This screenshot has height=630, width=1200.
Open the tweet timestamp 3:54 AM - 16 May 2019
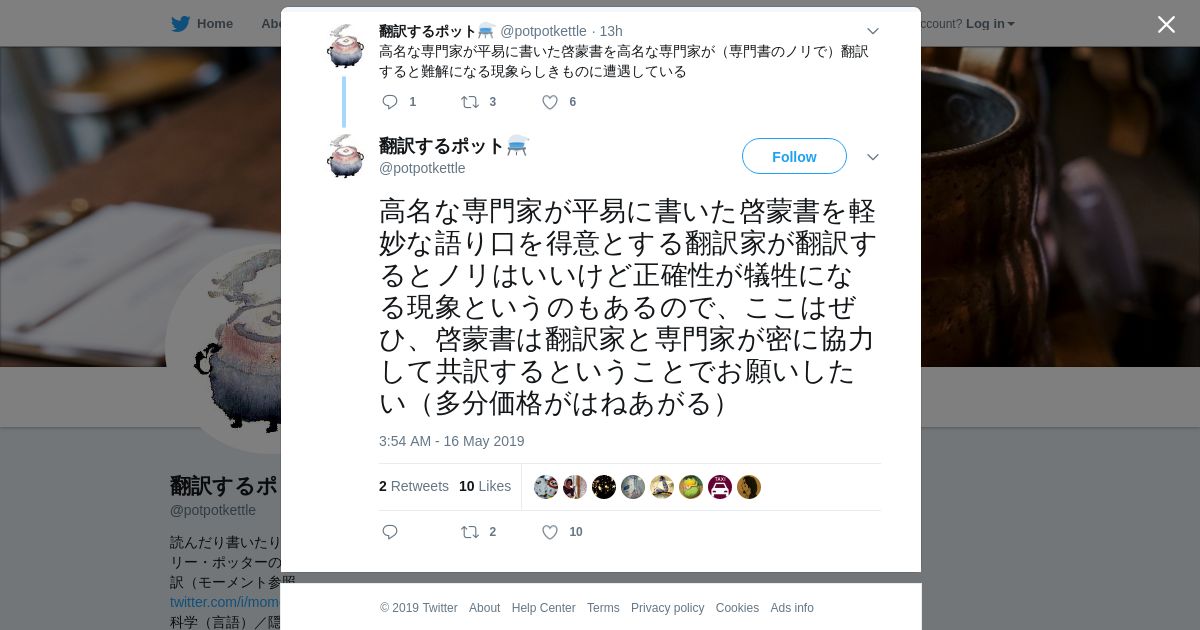tap(451, 441)
